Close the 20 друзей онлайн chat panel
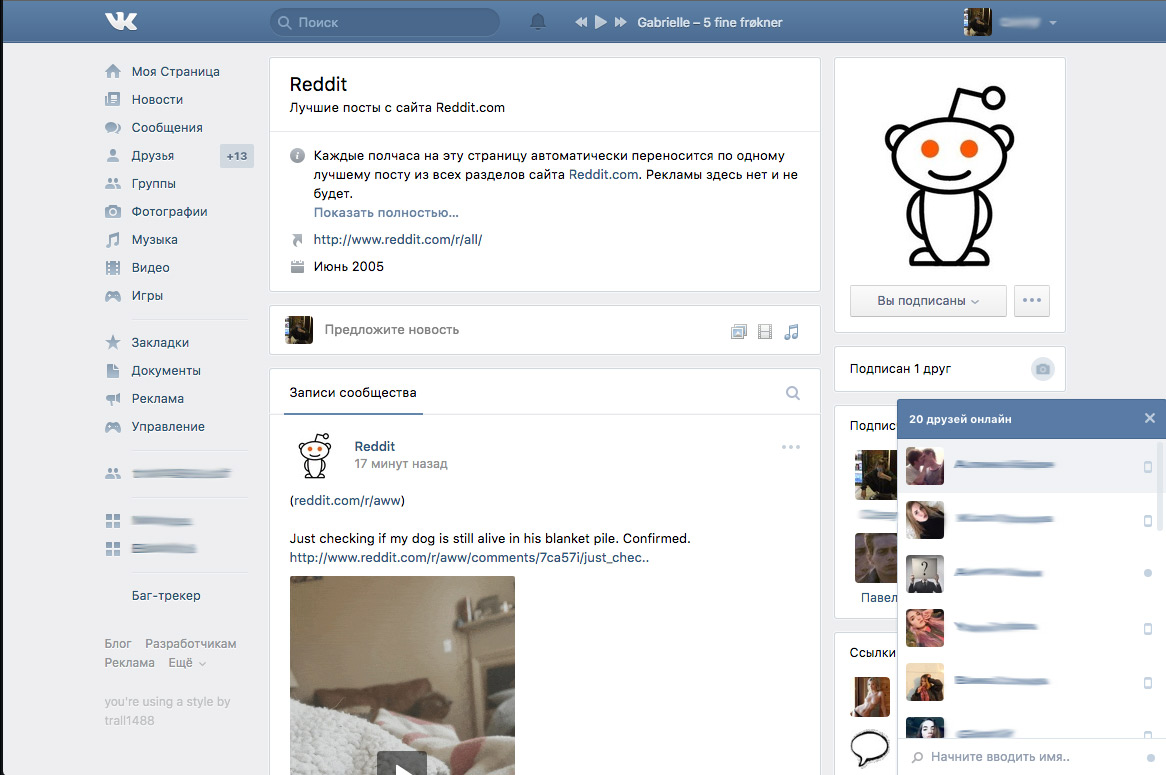 [1150, 418]
